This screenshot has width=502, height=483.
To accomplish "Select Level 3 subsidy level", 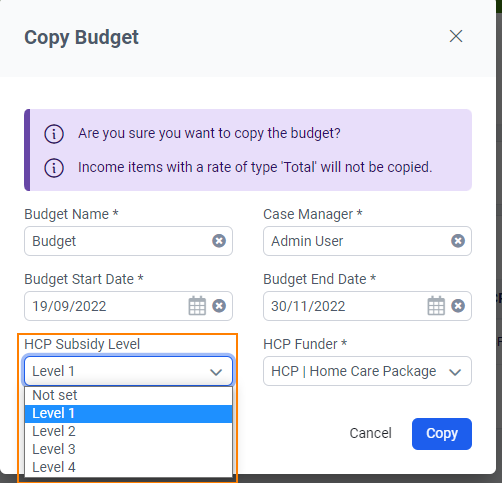I will [128, 450].
